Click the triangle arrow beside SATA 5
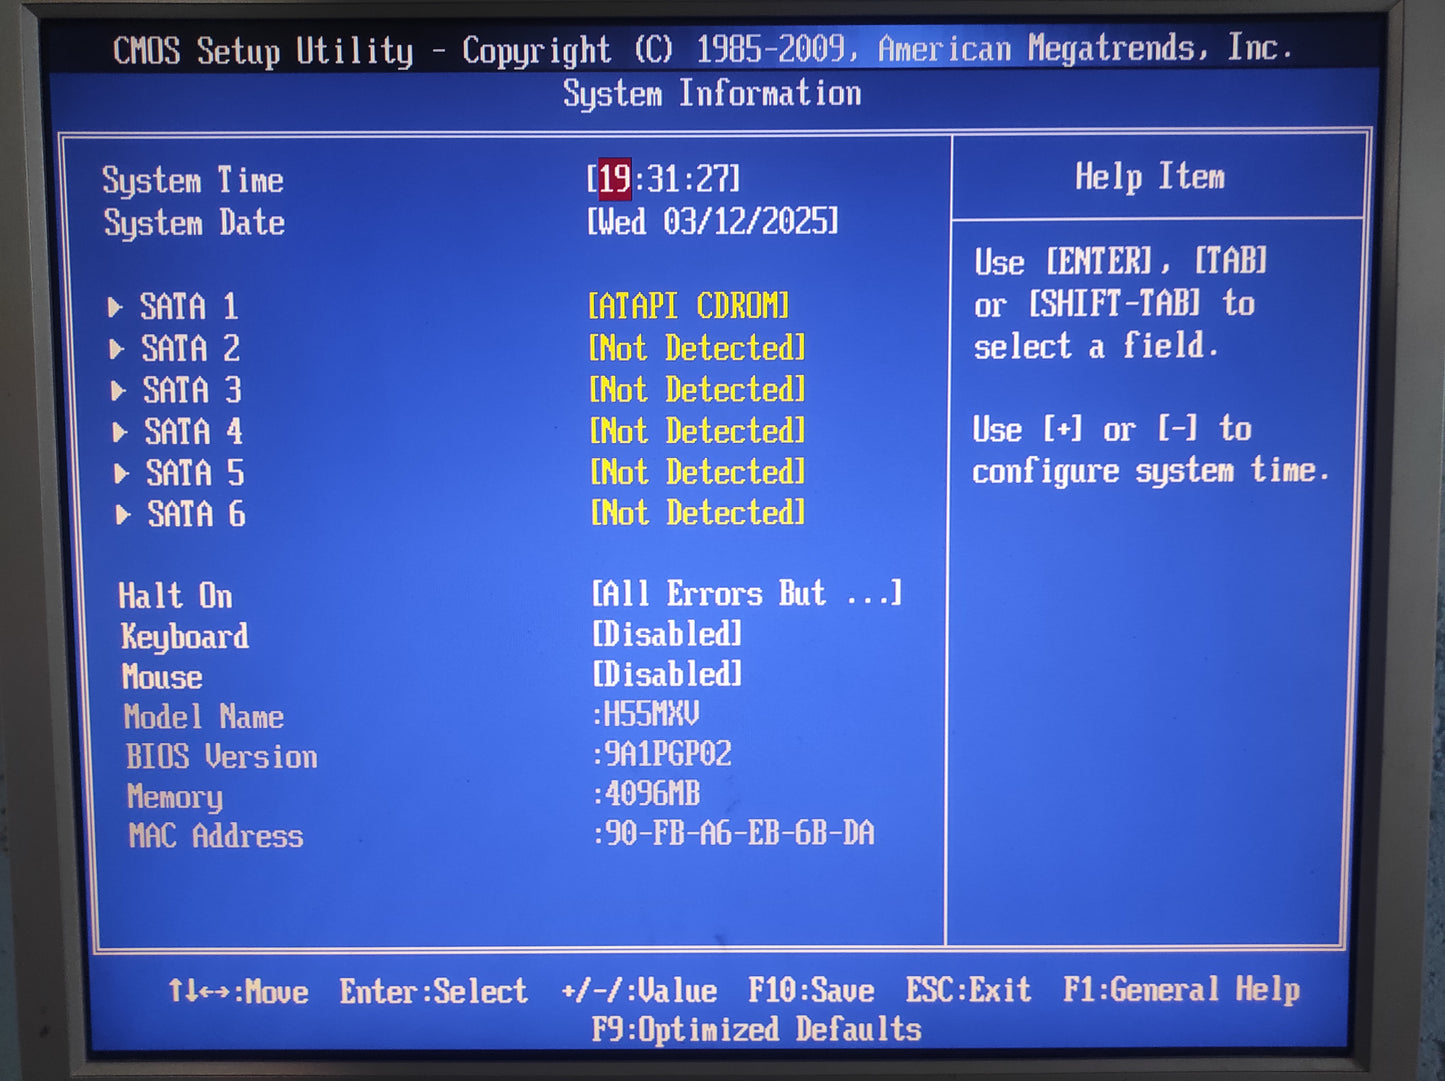Viewport: 1445px width, 1081px height. pyautogui.click(x=121, y=473)
